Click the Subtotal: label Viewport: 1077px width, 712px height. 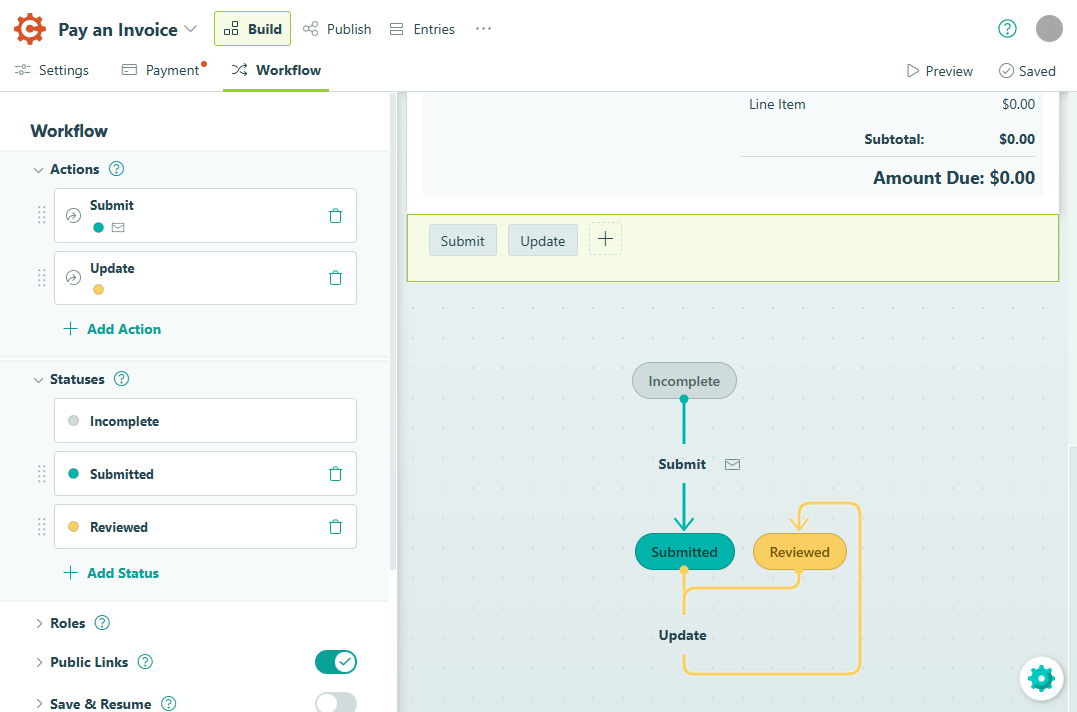894,139
